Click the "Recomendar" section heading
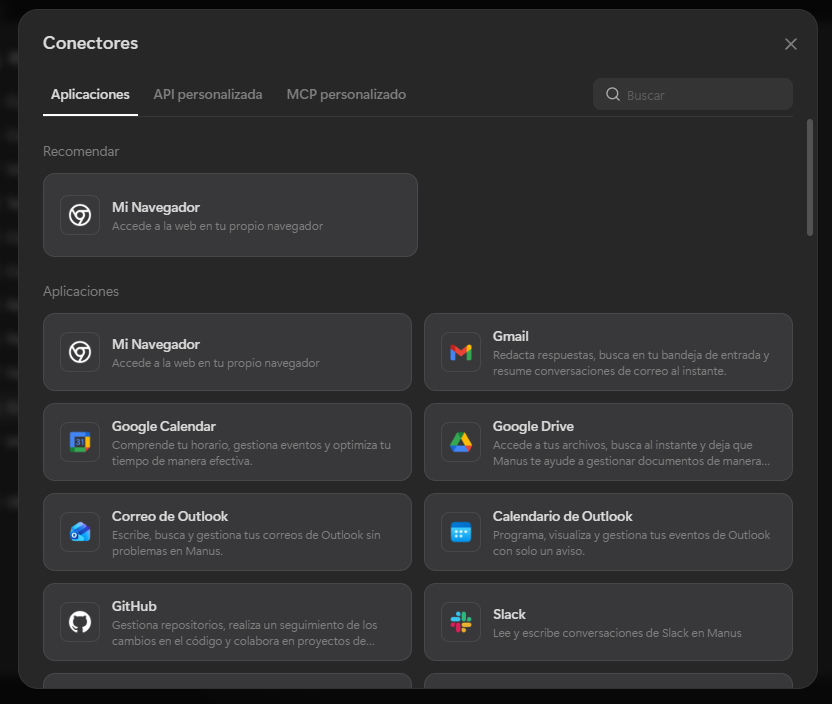Image resolution: width=832 pixels, height=704 pixels. point(81,151)
